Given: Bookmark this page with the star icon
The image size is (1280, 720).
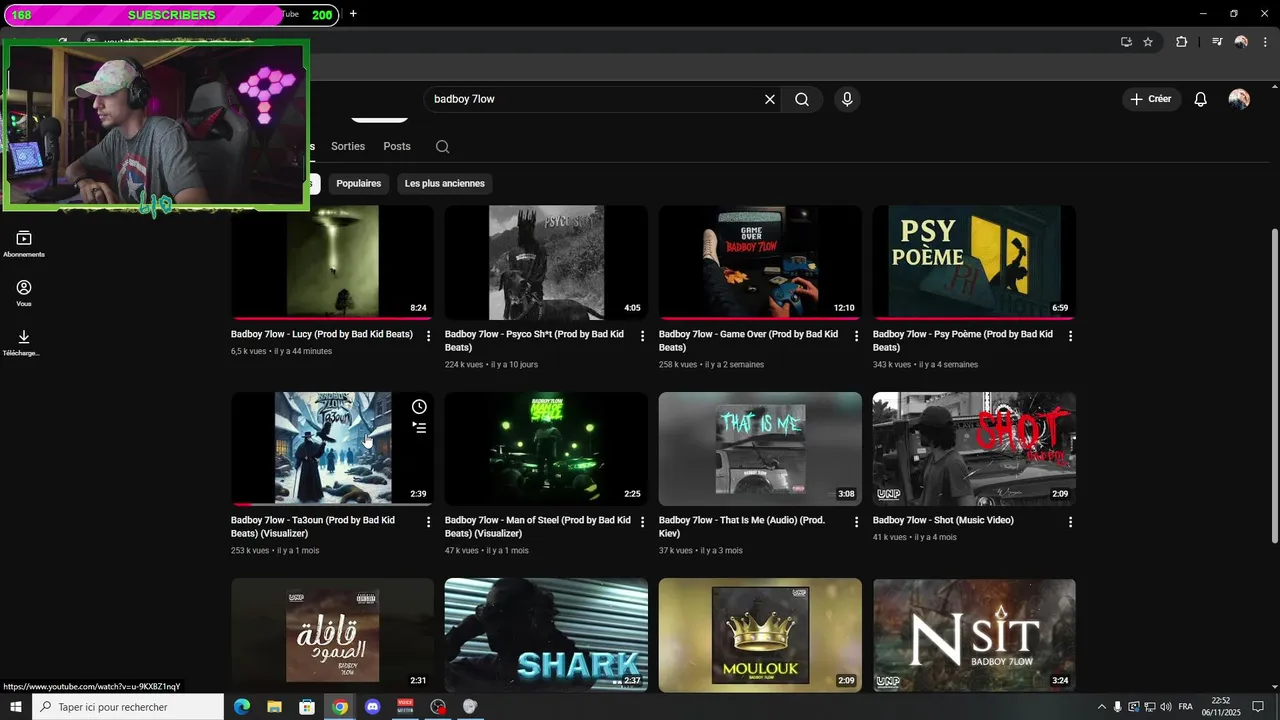Looking at the screenshot, I should (x=1148, y=42).
